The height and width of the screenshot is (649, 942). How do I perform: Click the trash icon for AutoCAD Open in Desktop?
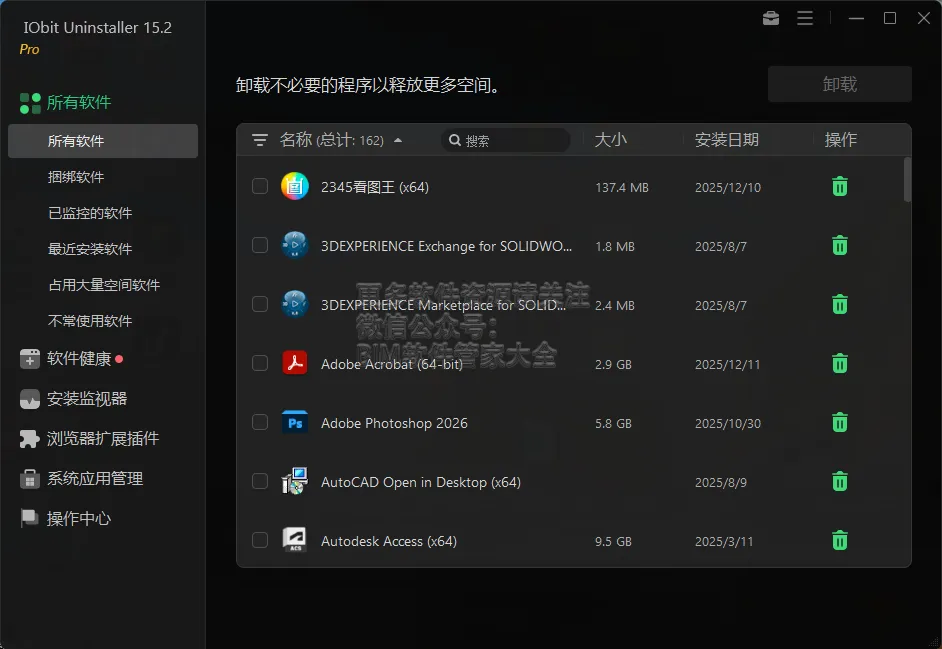840,481
